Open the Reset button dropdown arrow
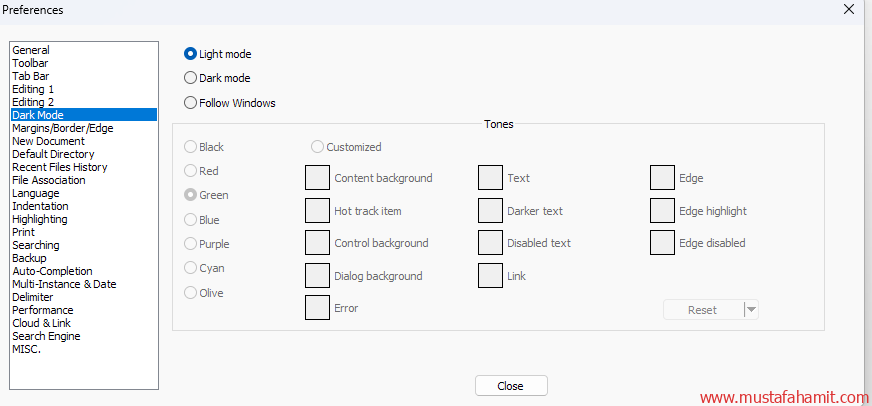 pyautogui.click(x=752, y=310)
